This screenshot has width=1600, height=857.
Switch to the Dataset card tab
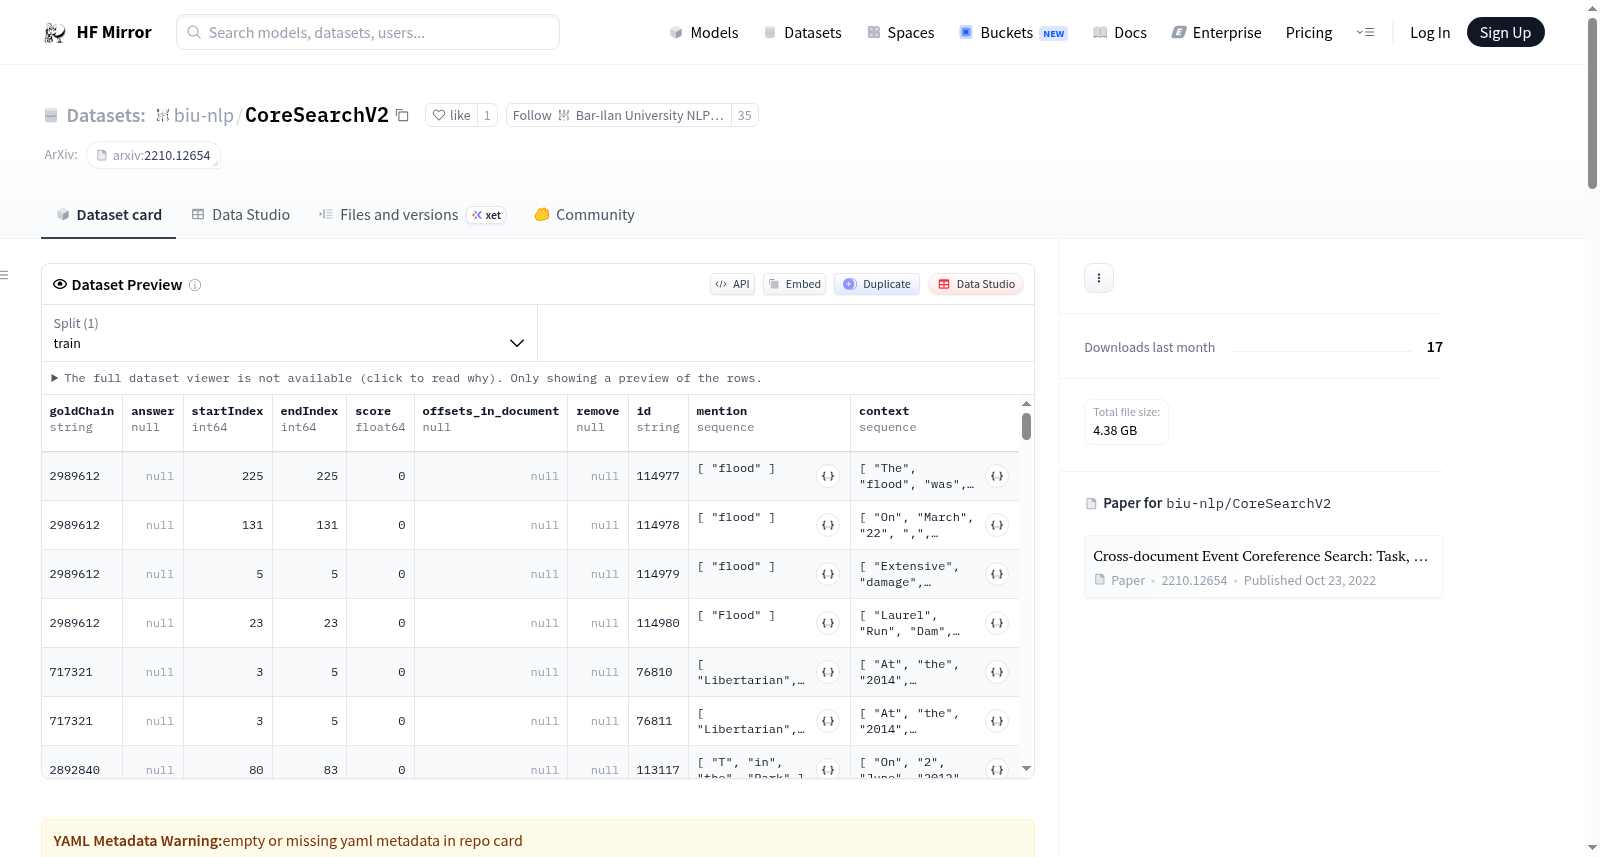pos(108,215)
